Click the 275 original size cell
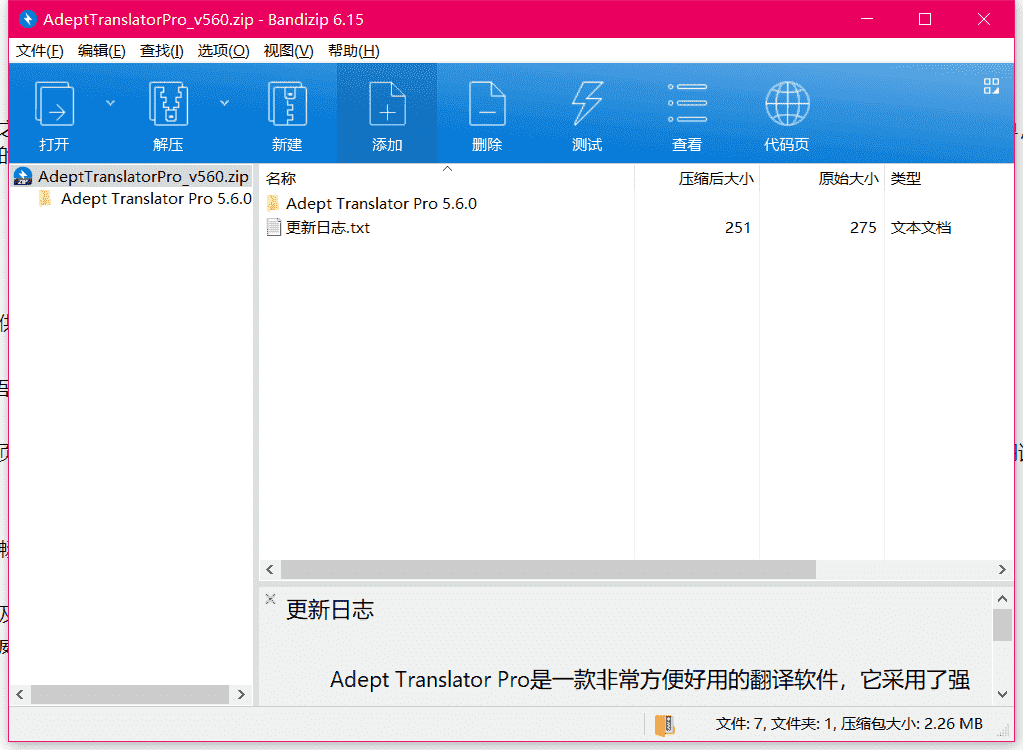 click(863, 228)
